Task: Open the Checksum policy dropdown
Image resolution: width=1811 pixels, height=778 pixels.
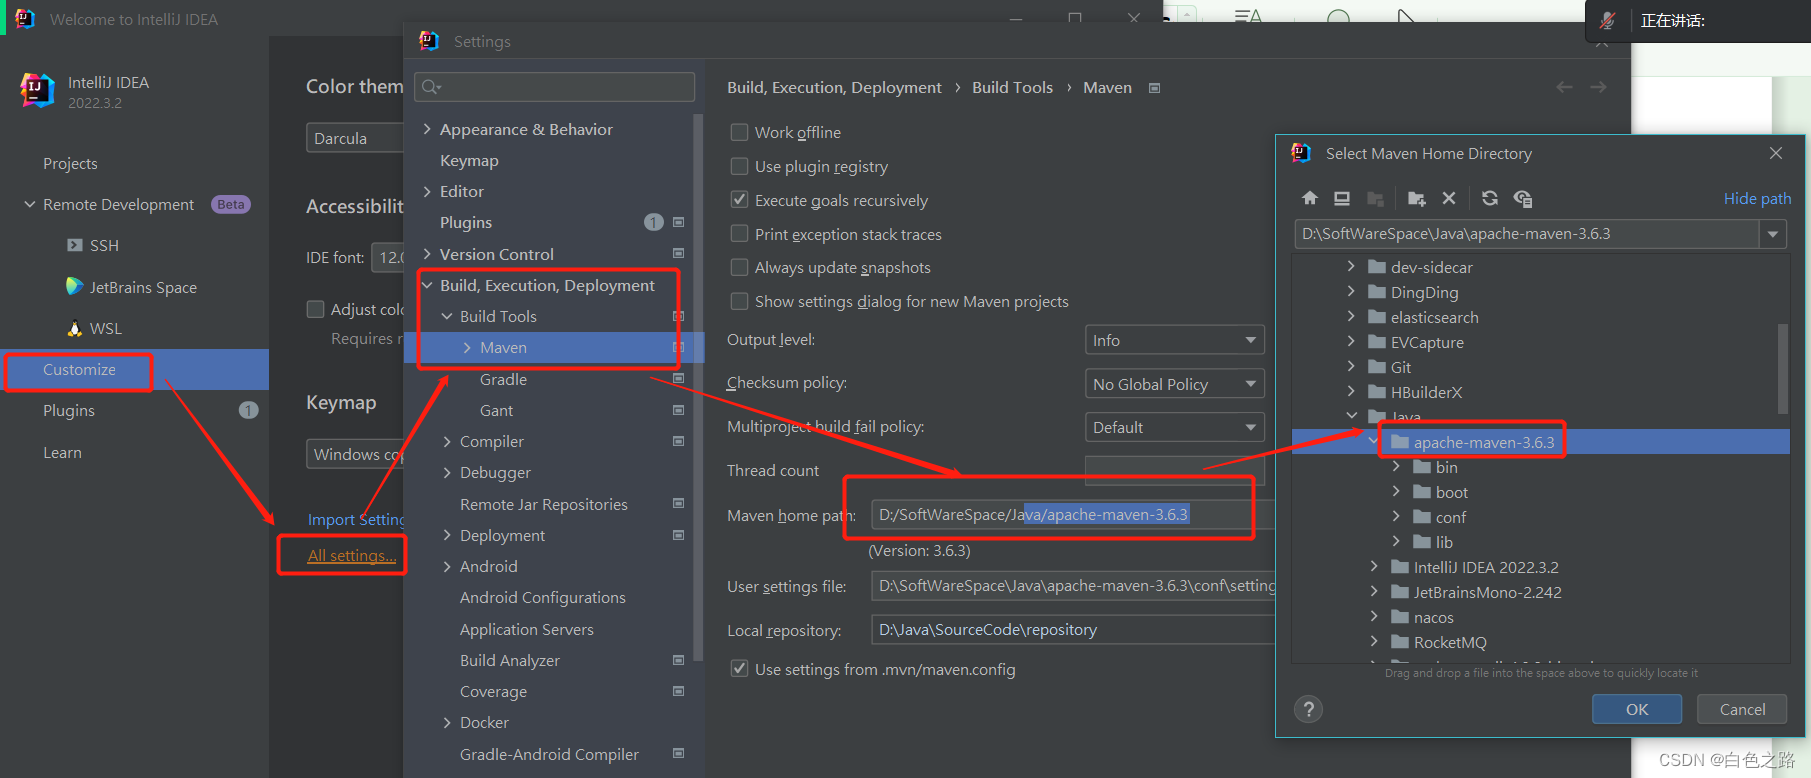Action: pos(1174,384)
